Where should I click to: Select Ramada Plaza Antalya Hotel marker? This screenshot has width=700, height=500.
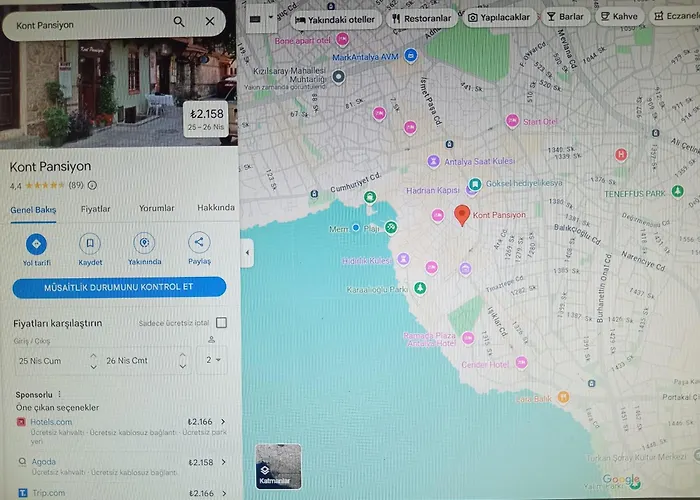468,338
